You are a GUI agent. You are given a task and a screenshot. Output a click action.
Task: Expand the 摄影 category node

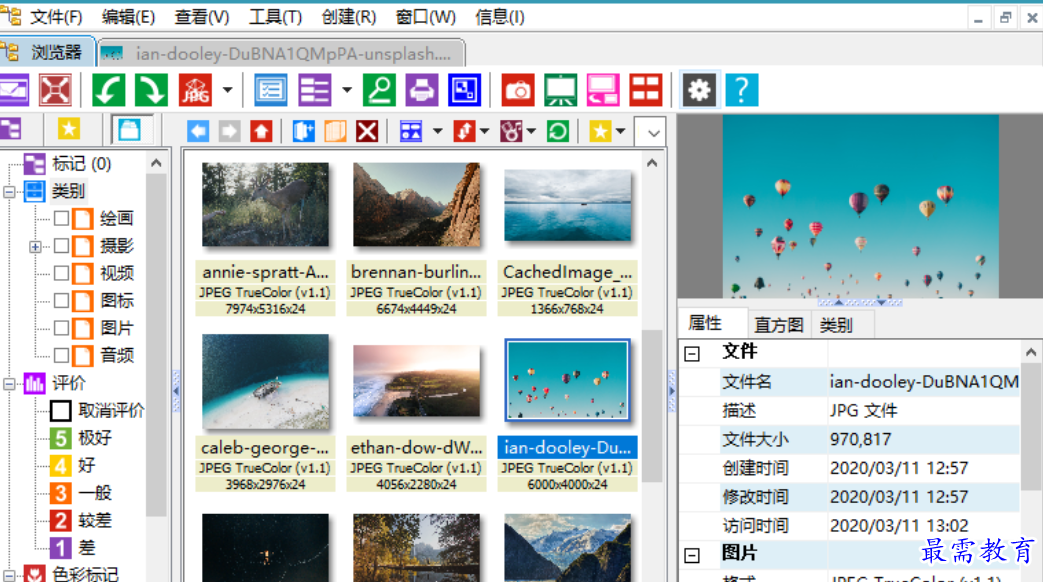coord(35,247)
